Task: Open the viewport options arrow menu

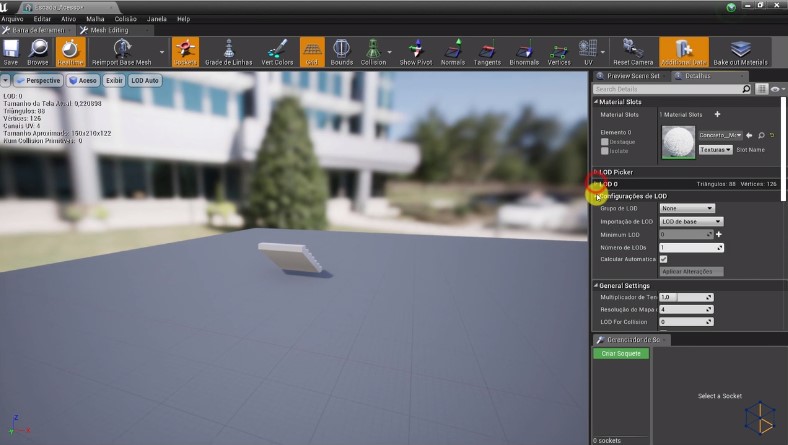Action: 5,80
